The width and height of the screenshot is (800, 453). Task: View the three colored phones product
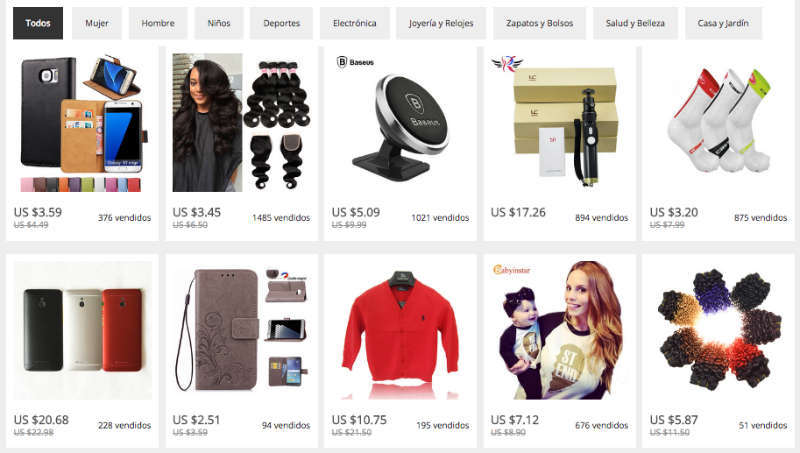click(x=83, y=331)
